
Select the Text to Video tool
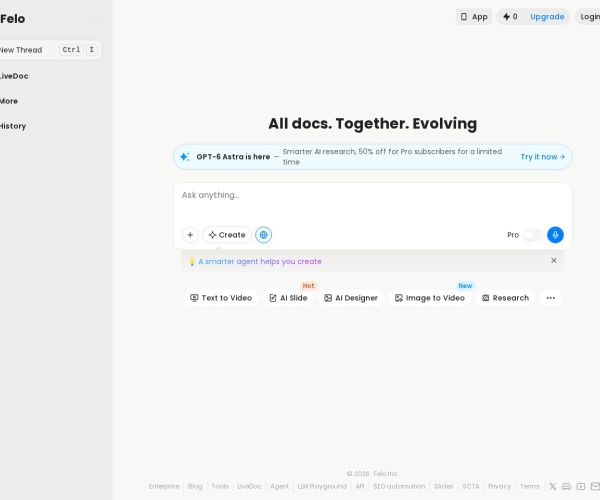point(221,298)
